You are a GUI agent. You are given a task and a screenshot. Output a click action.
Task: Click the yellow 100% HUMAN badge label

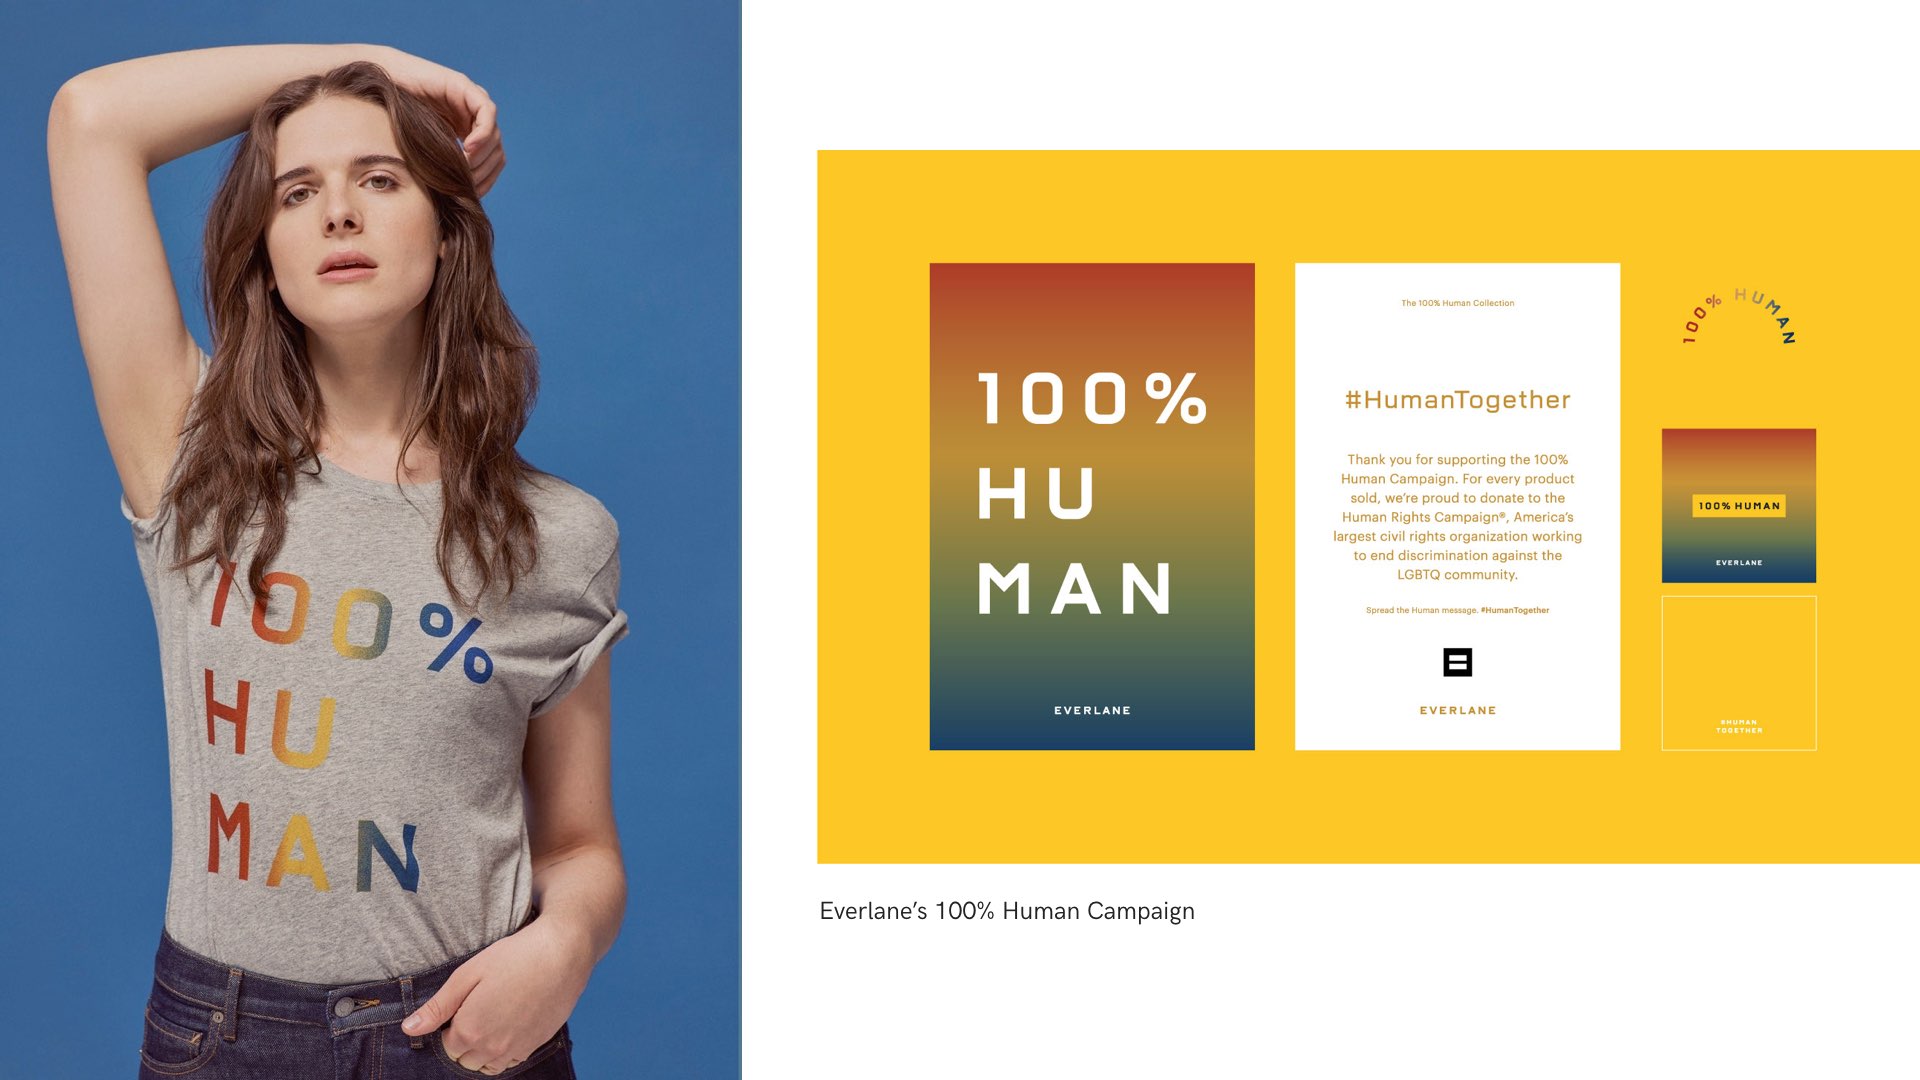click(1739, 506)
